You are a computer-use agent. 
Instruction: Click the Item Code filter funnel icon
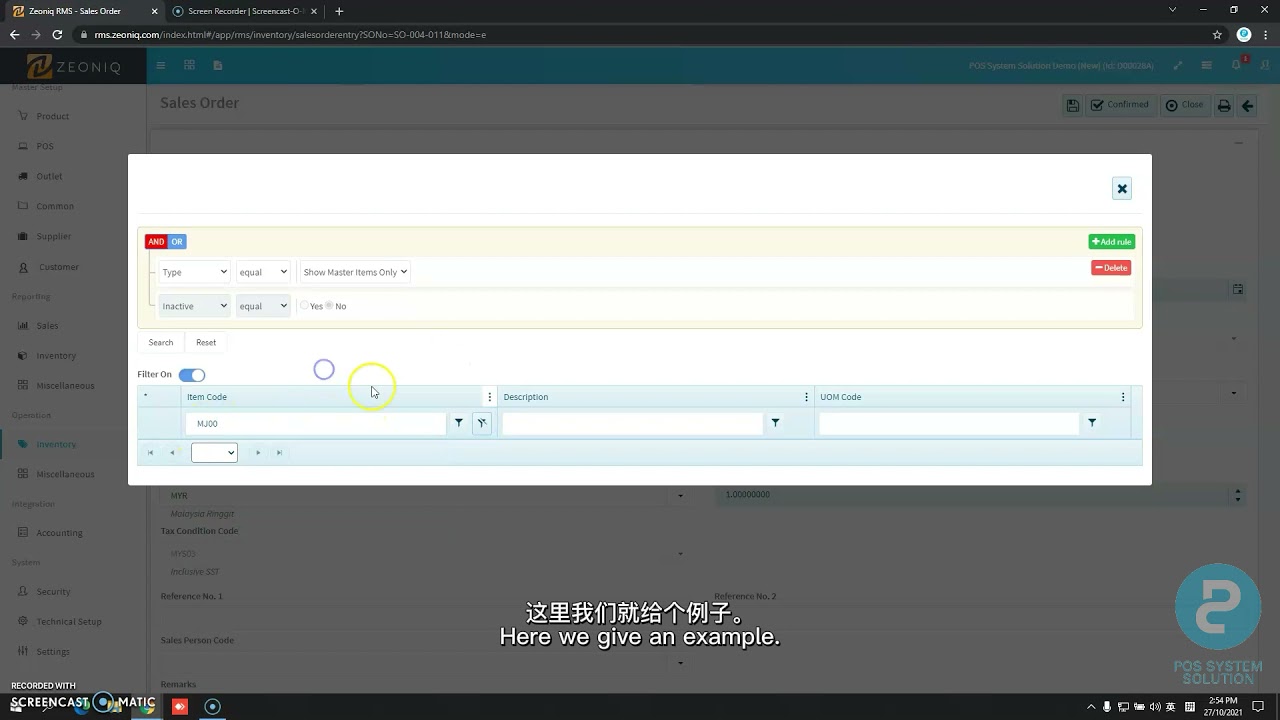pyautogui.click(x=459, y=423)
